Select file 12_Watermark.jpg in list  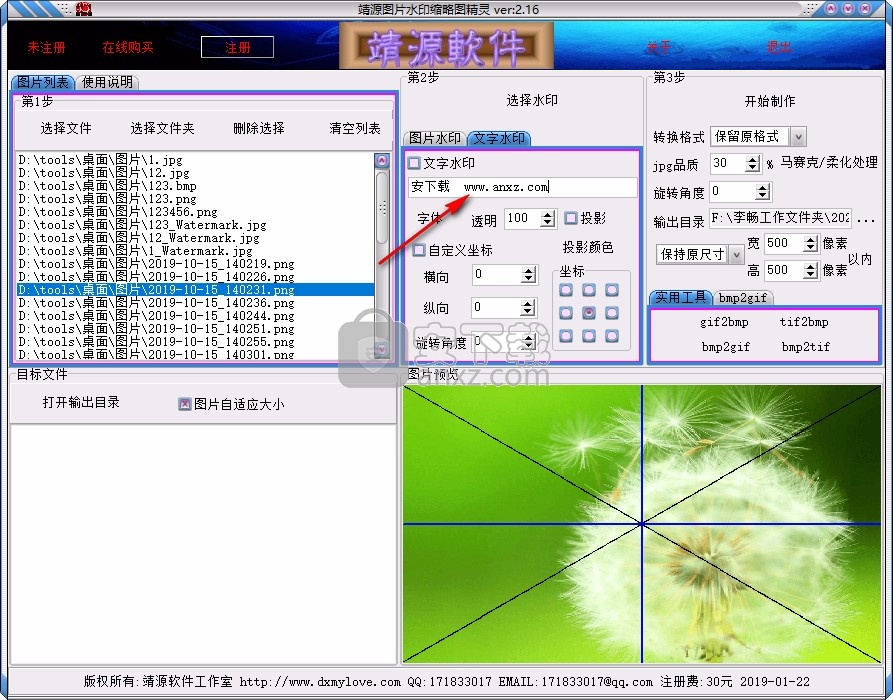tap(195, 238)
